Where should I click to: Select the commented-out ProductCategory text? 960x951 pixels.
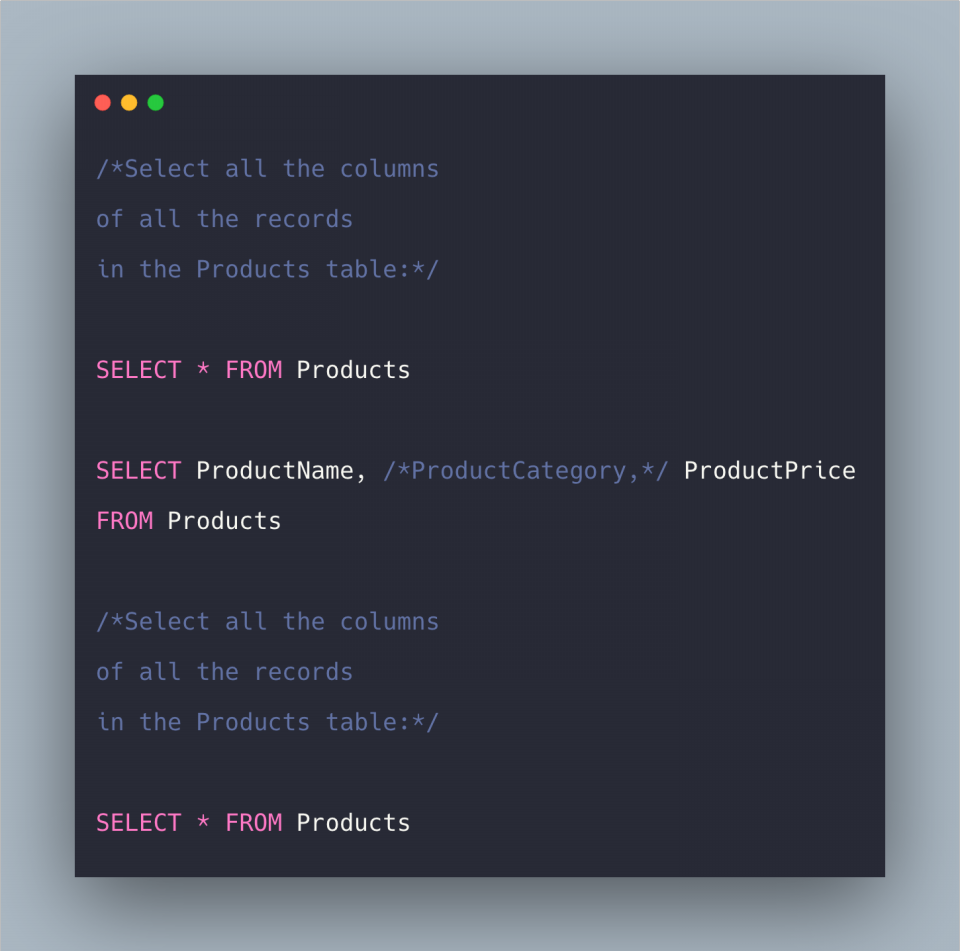(526, 471)
